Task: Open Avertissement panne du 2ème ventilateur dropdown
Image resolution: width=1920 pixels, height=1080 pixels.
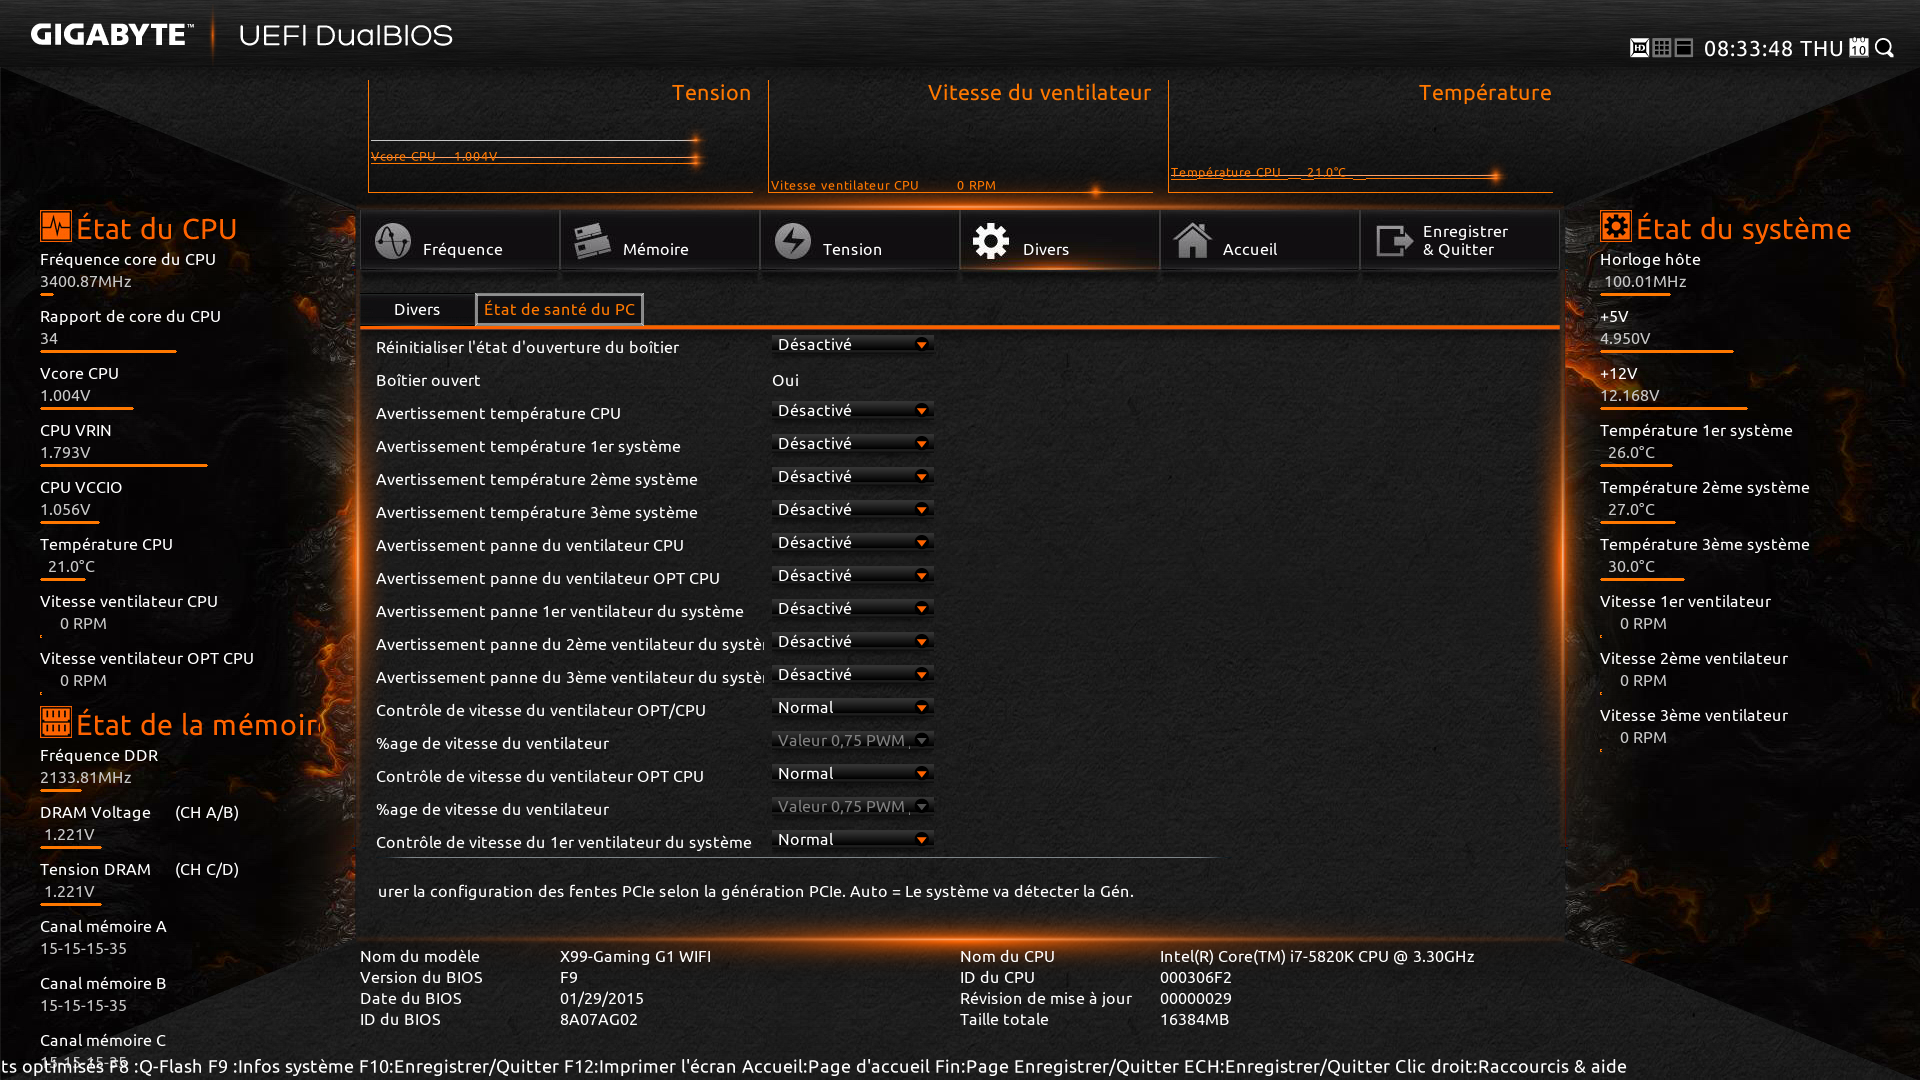Action: click(x=853, y=641)
